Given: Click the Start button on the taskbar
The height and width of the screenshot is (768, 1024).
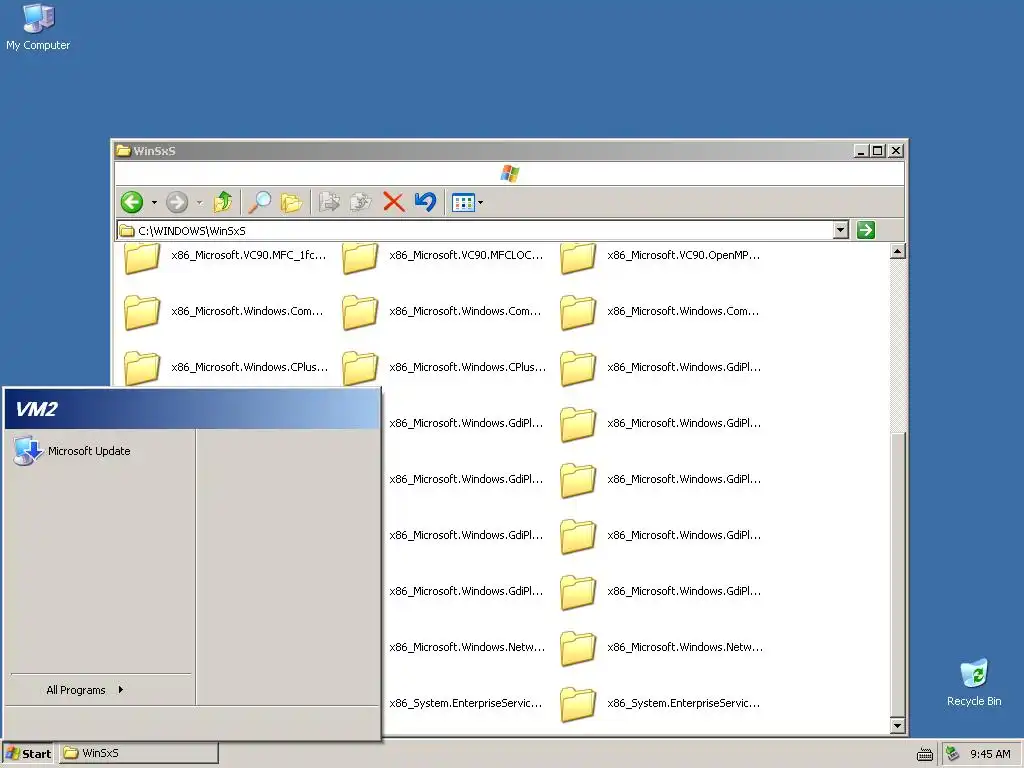Looking at the screenshot, I should pos(28,754).
